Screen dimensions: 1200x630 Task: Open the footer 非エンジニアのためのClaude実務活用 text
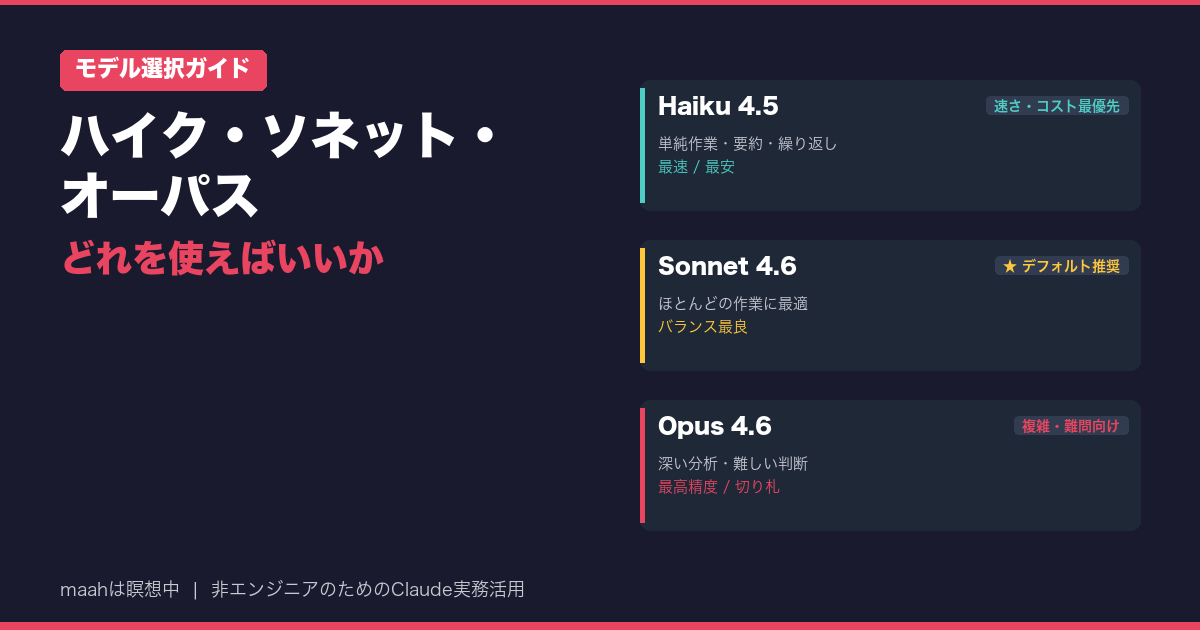[x=367, y=590]
